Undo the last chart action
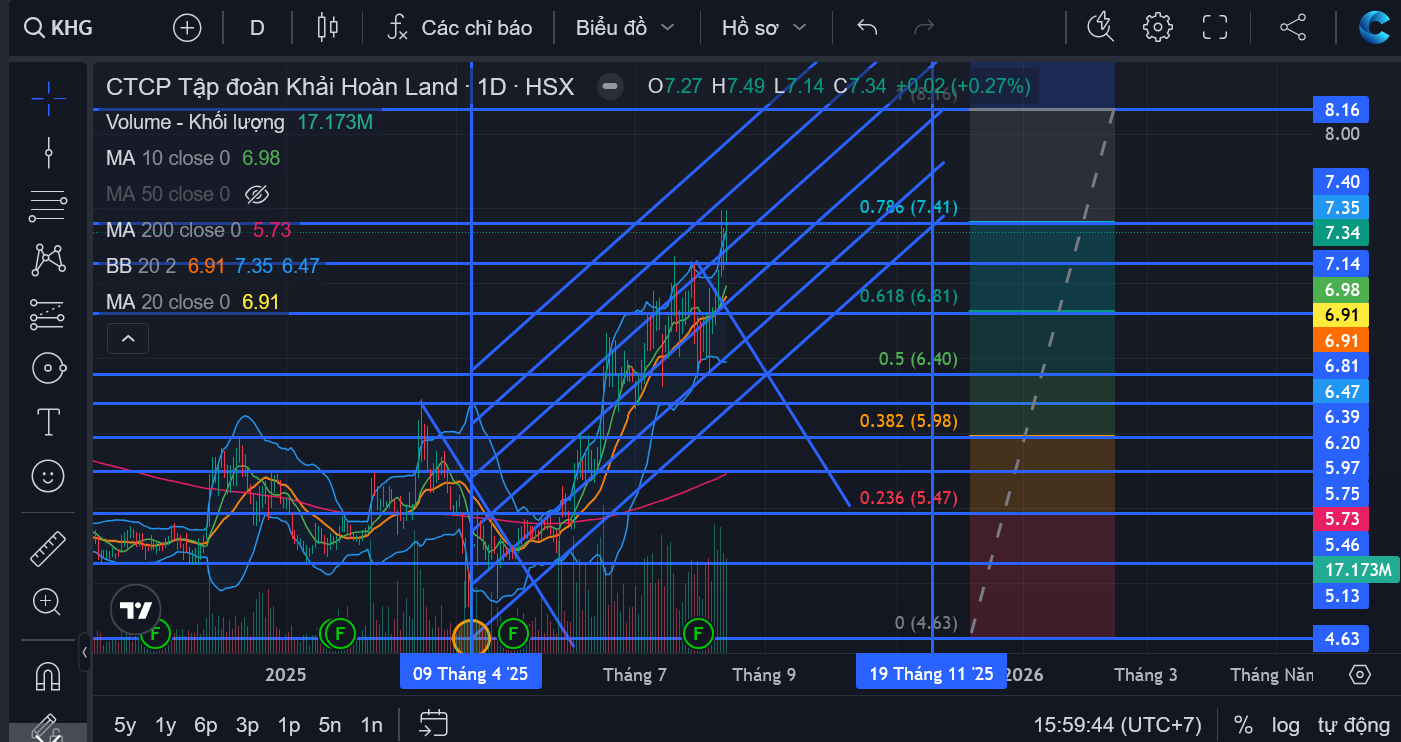The image size is (1401, 742). [867, 27]
